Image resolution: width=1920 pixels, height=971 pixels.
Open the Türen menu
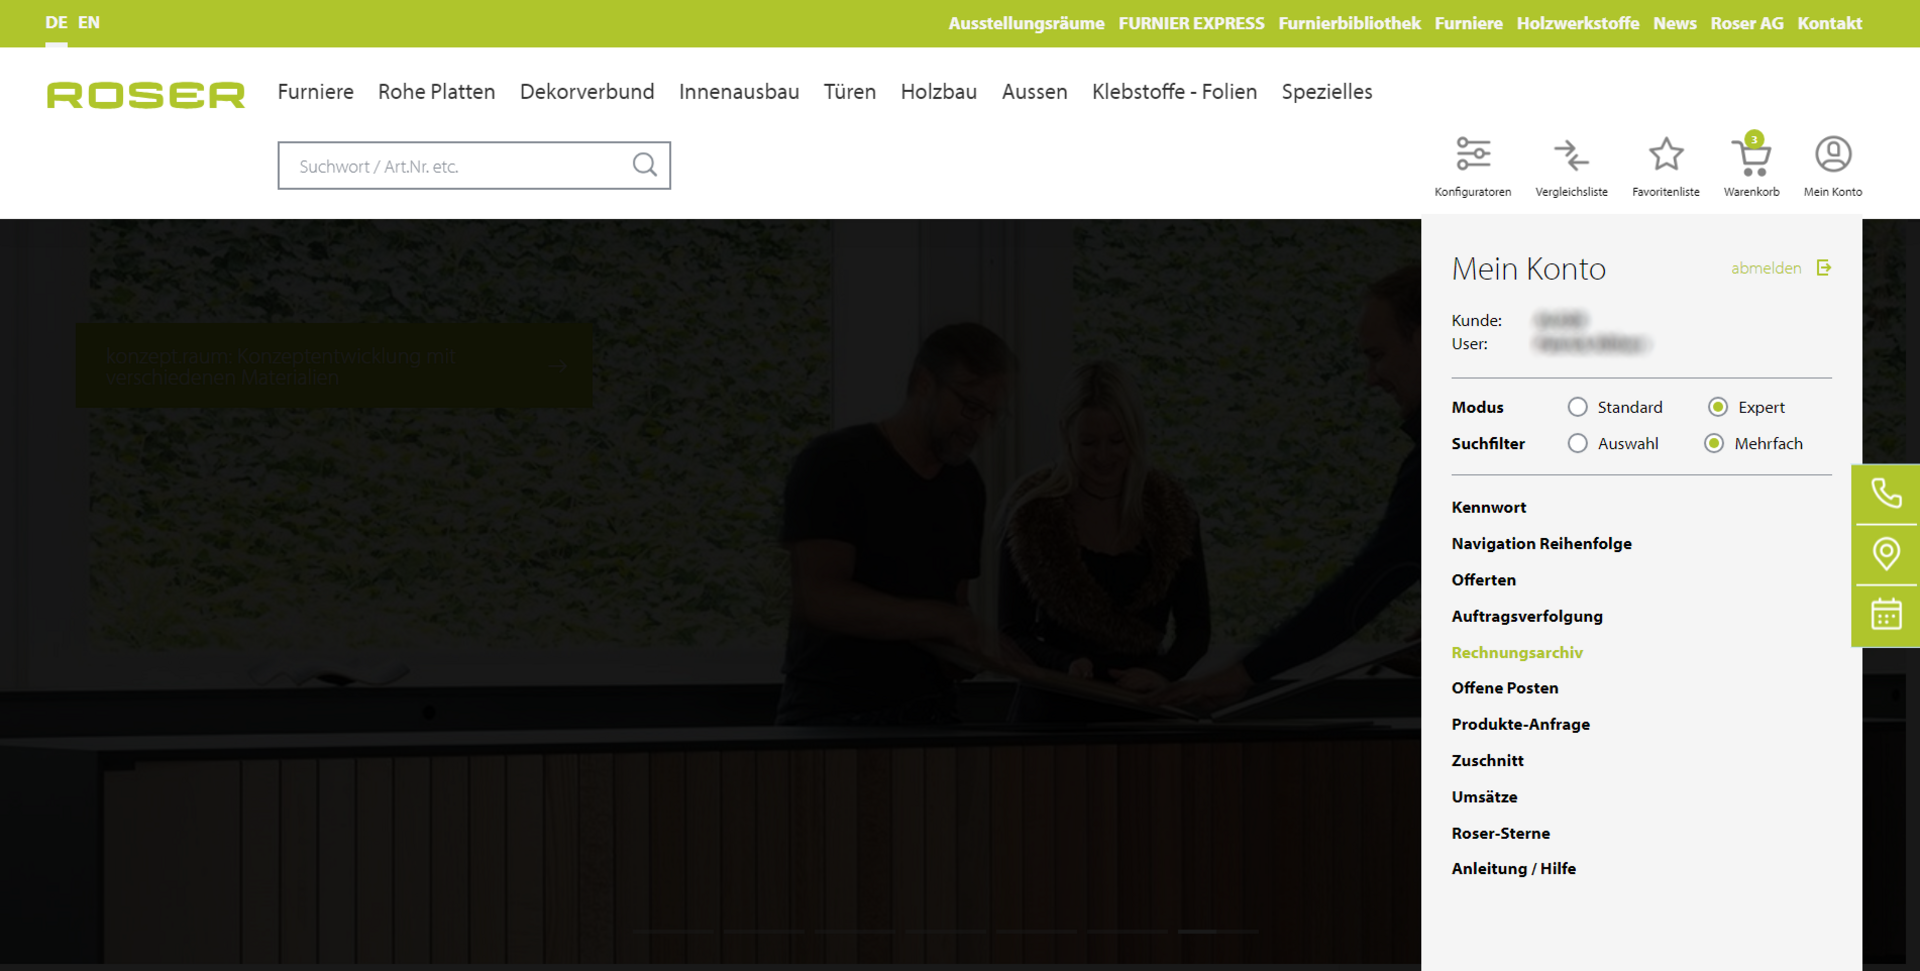tap(850, 92)
